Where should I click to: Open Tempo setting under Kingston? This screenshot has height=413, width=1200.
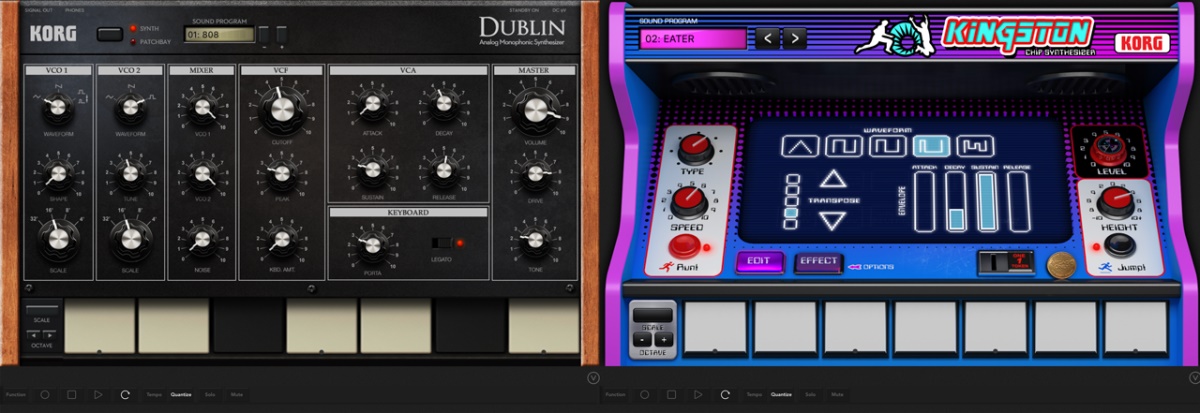[x=753, y=395]
